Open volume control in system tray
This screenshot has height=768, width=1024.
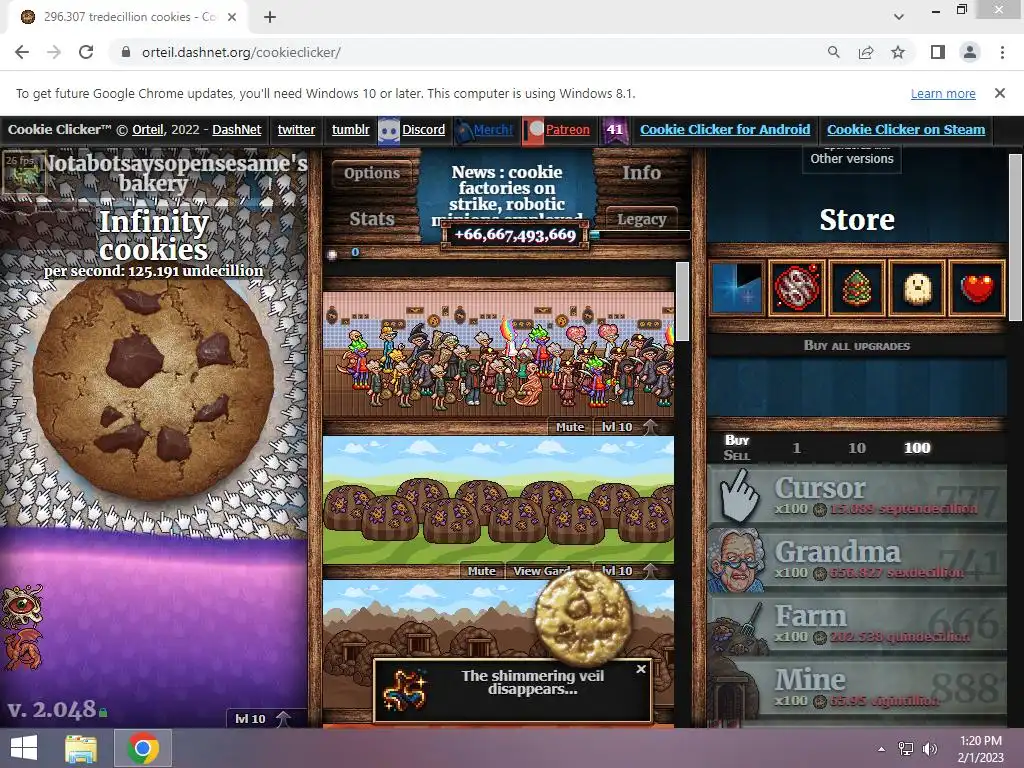point(930,748)
